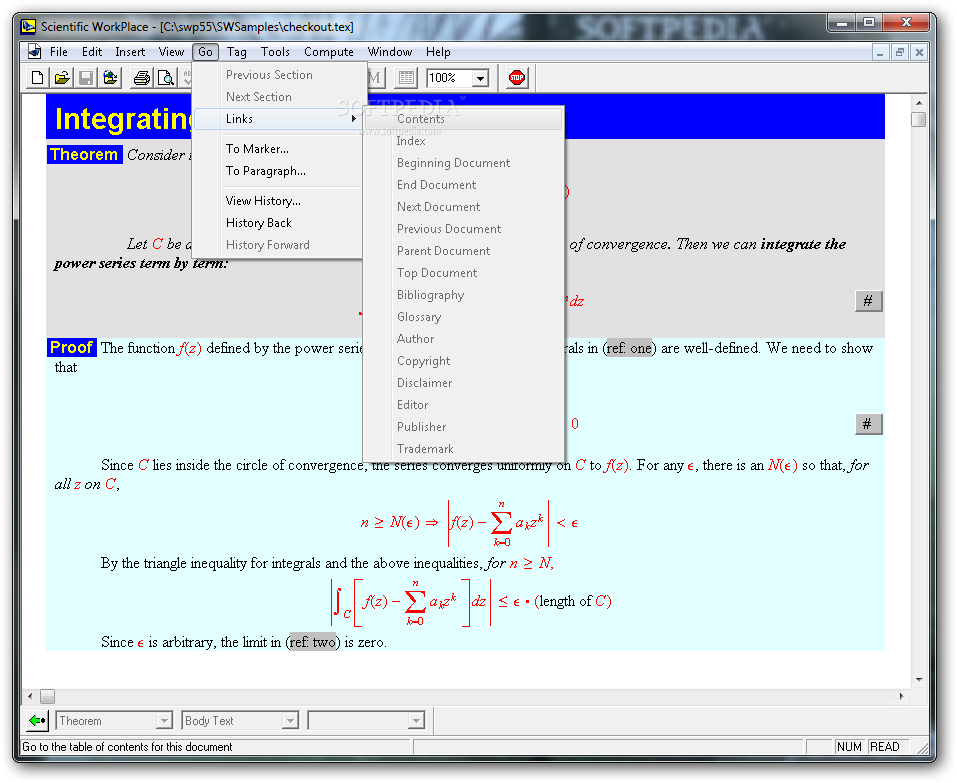Select View History... menu entry

pos(279,200)
